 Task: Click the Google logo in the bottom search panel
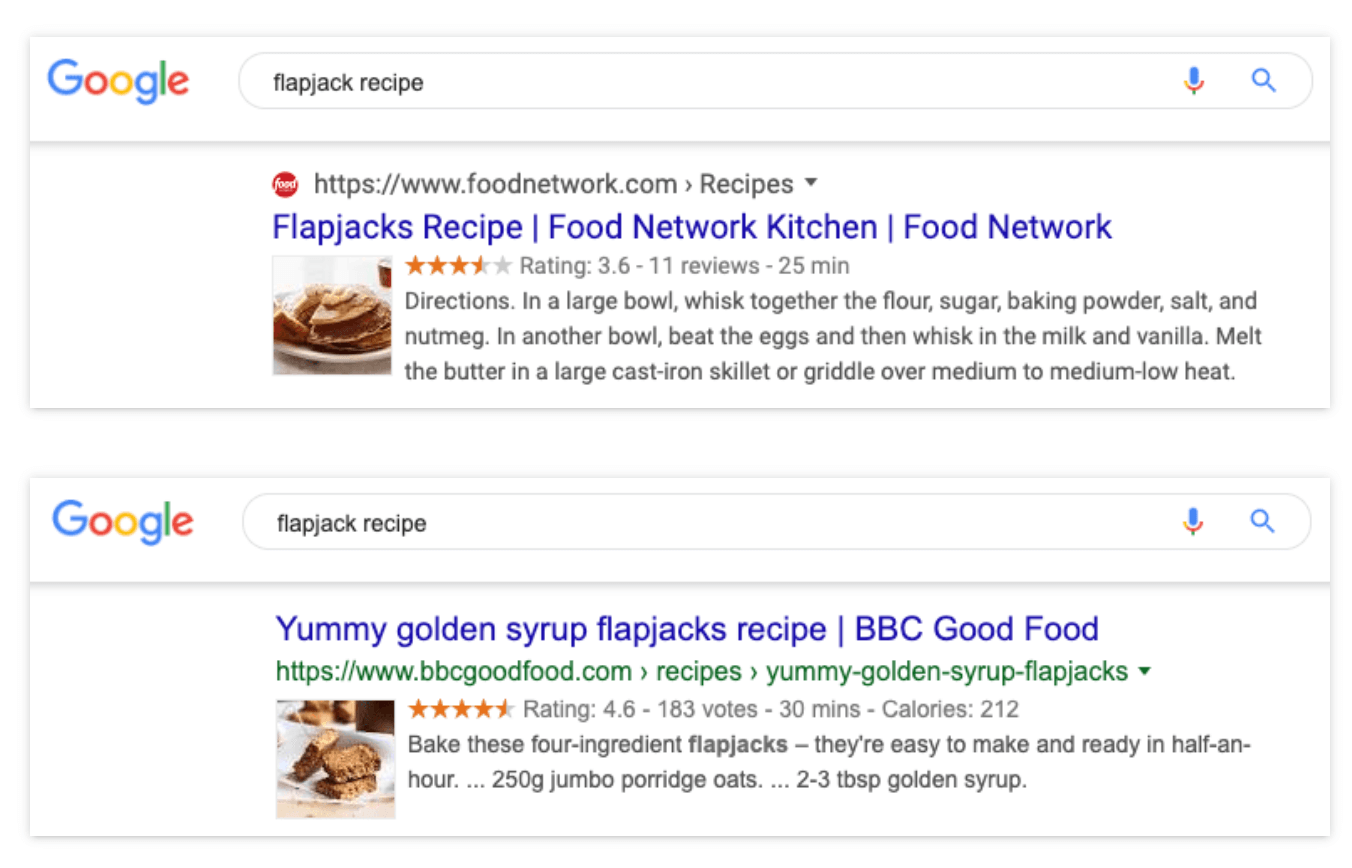[123, 522]
